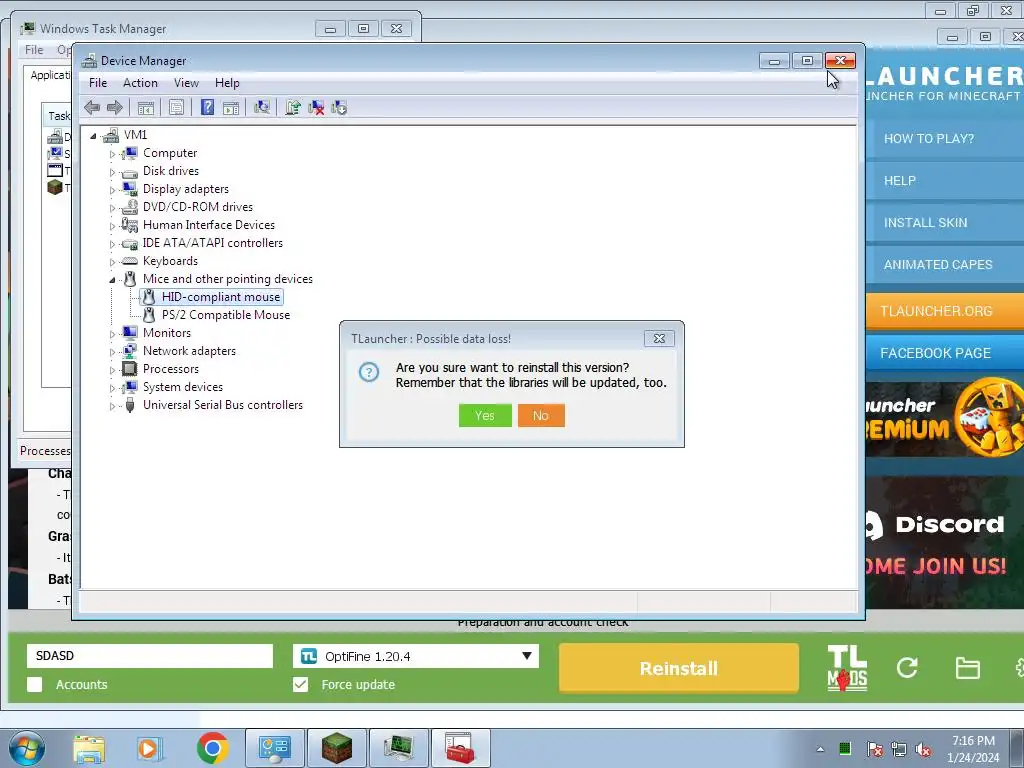Click the network tray icon
The width and height of the screenshot is (1024, 768).
(x=899, y=749)
